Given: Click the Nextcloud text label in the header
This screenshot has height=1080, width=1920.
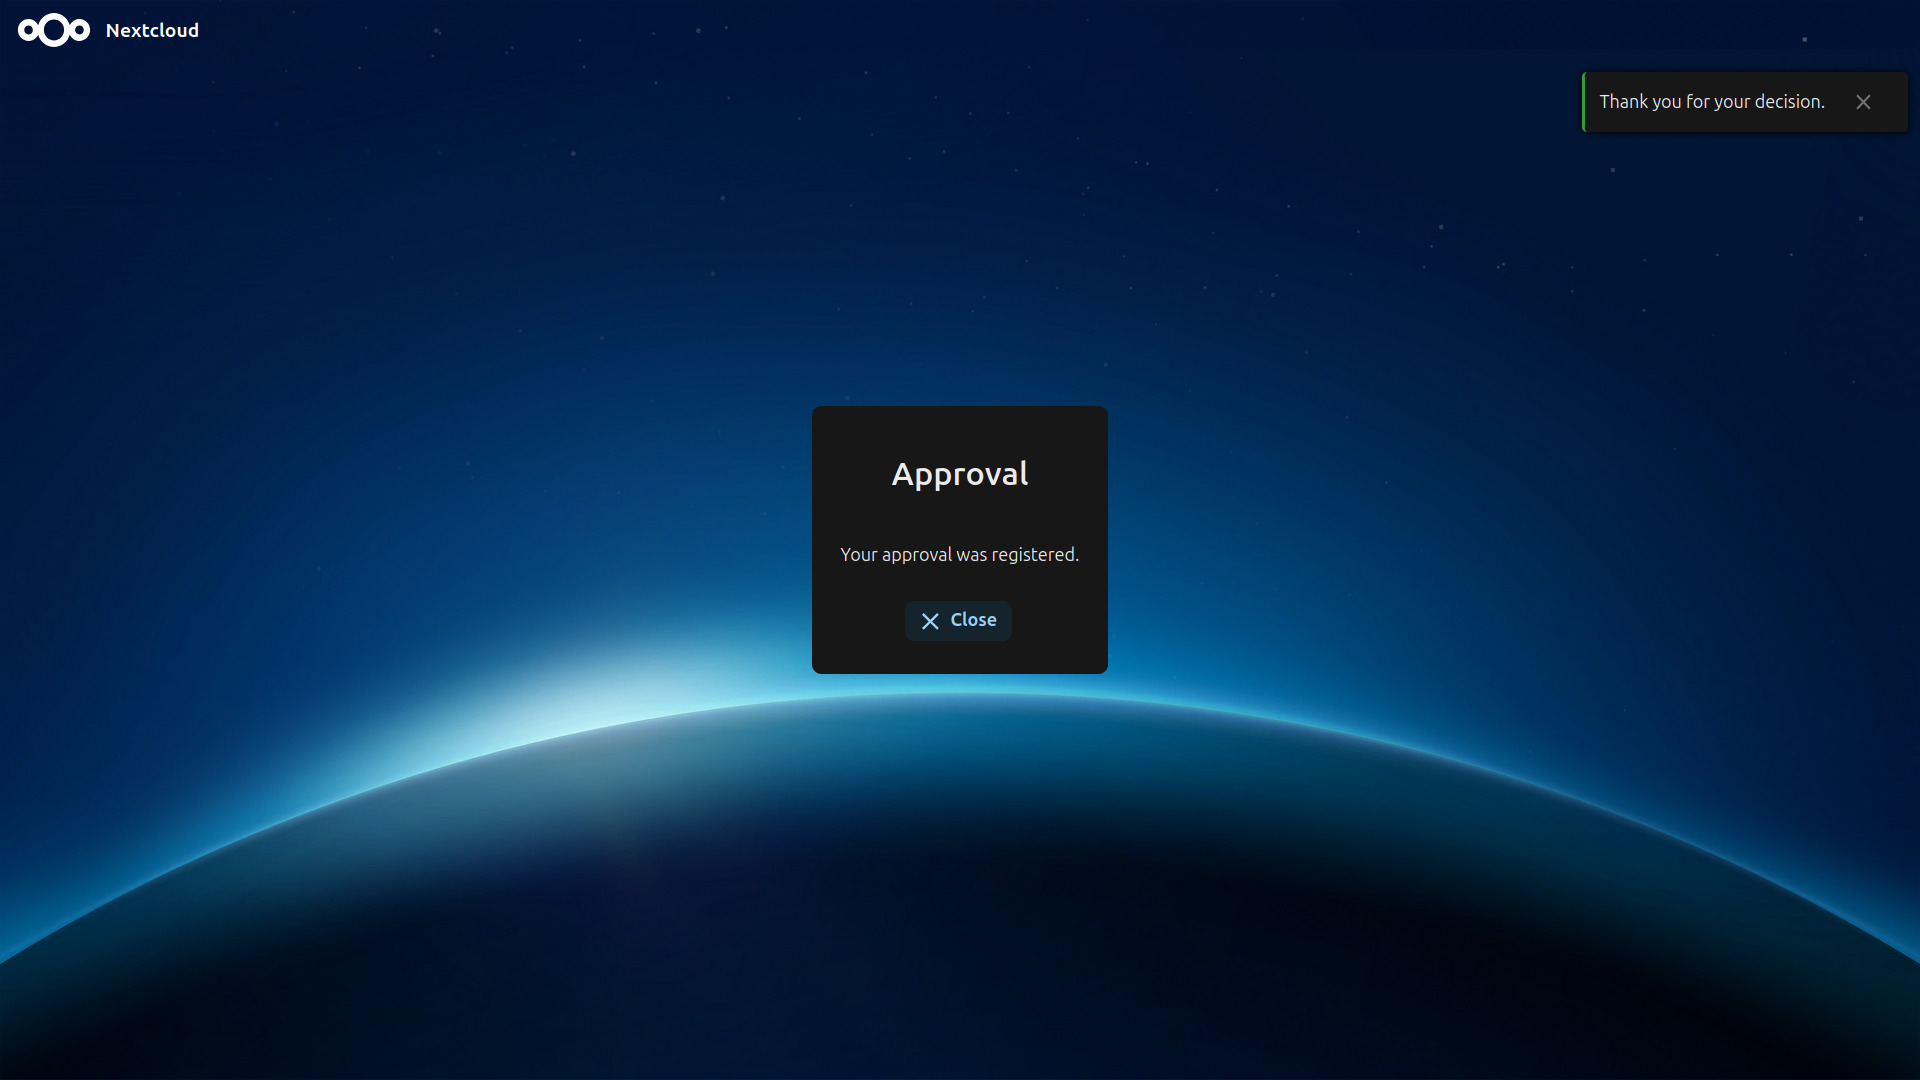Looking at the screenshot, I should point(152,31).
